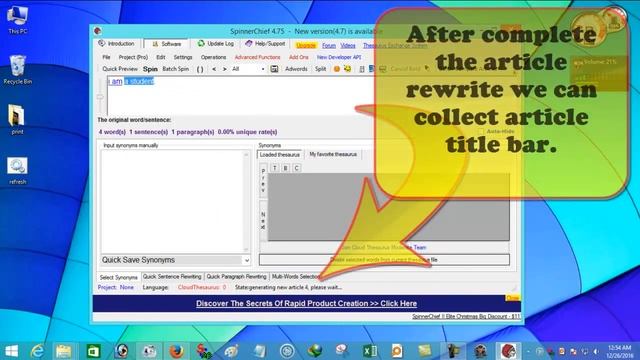Viewport: 640px width, 360px height.
Task: Click Batch Spin in toolbar
Action: pyautogui.click(x=176, y=69)
